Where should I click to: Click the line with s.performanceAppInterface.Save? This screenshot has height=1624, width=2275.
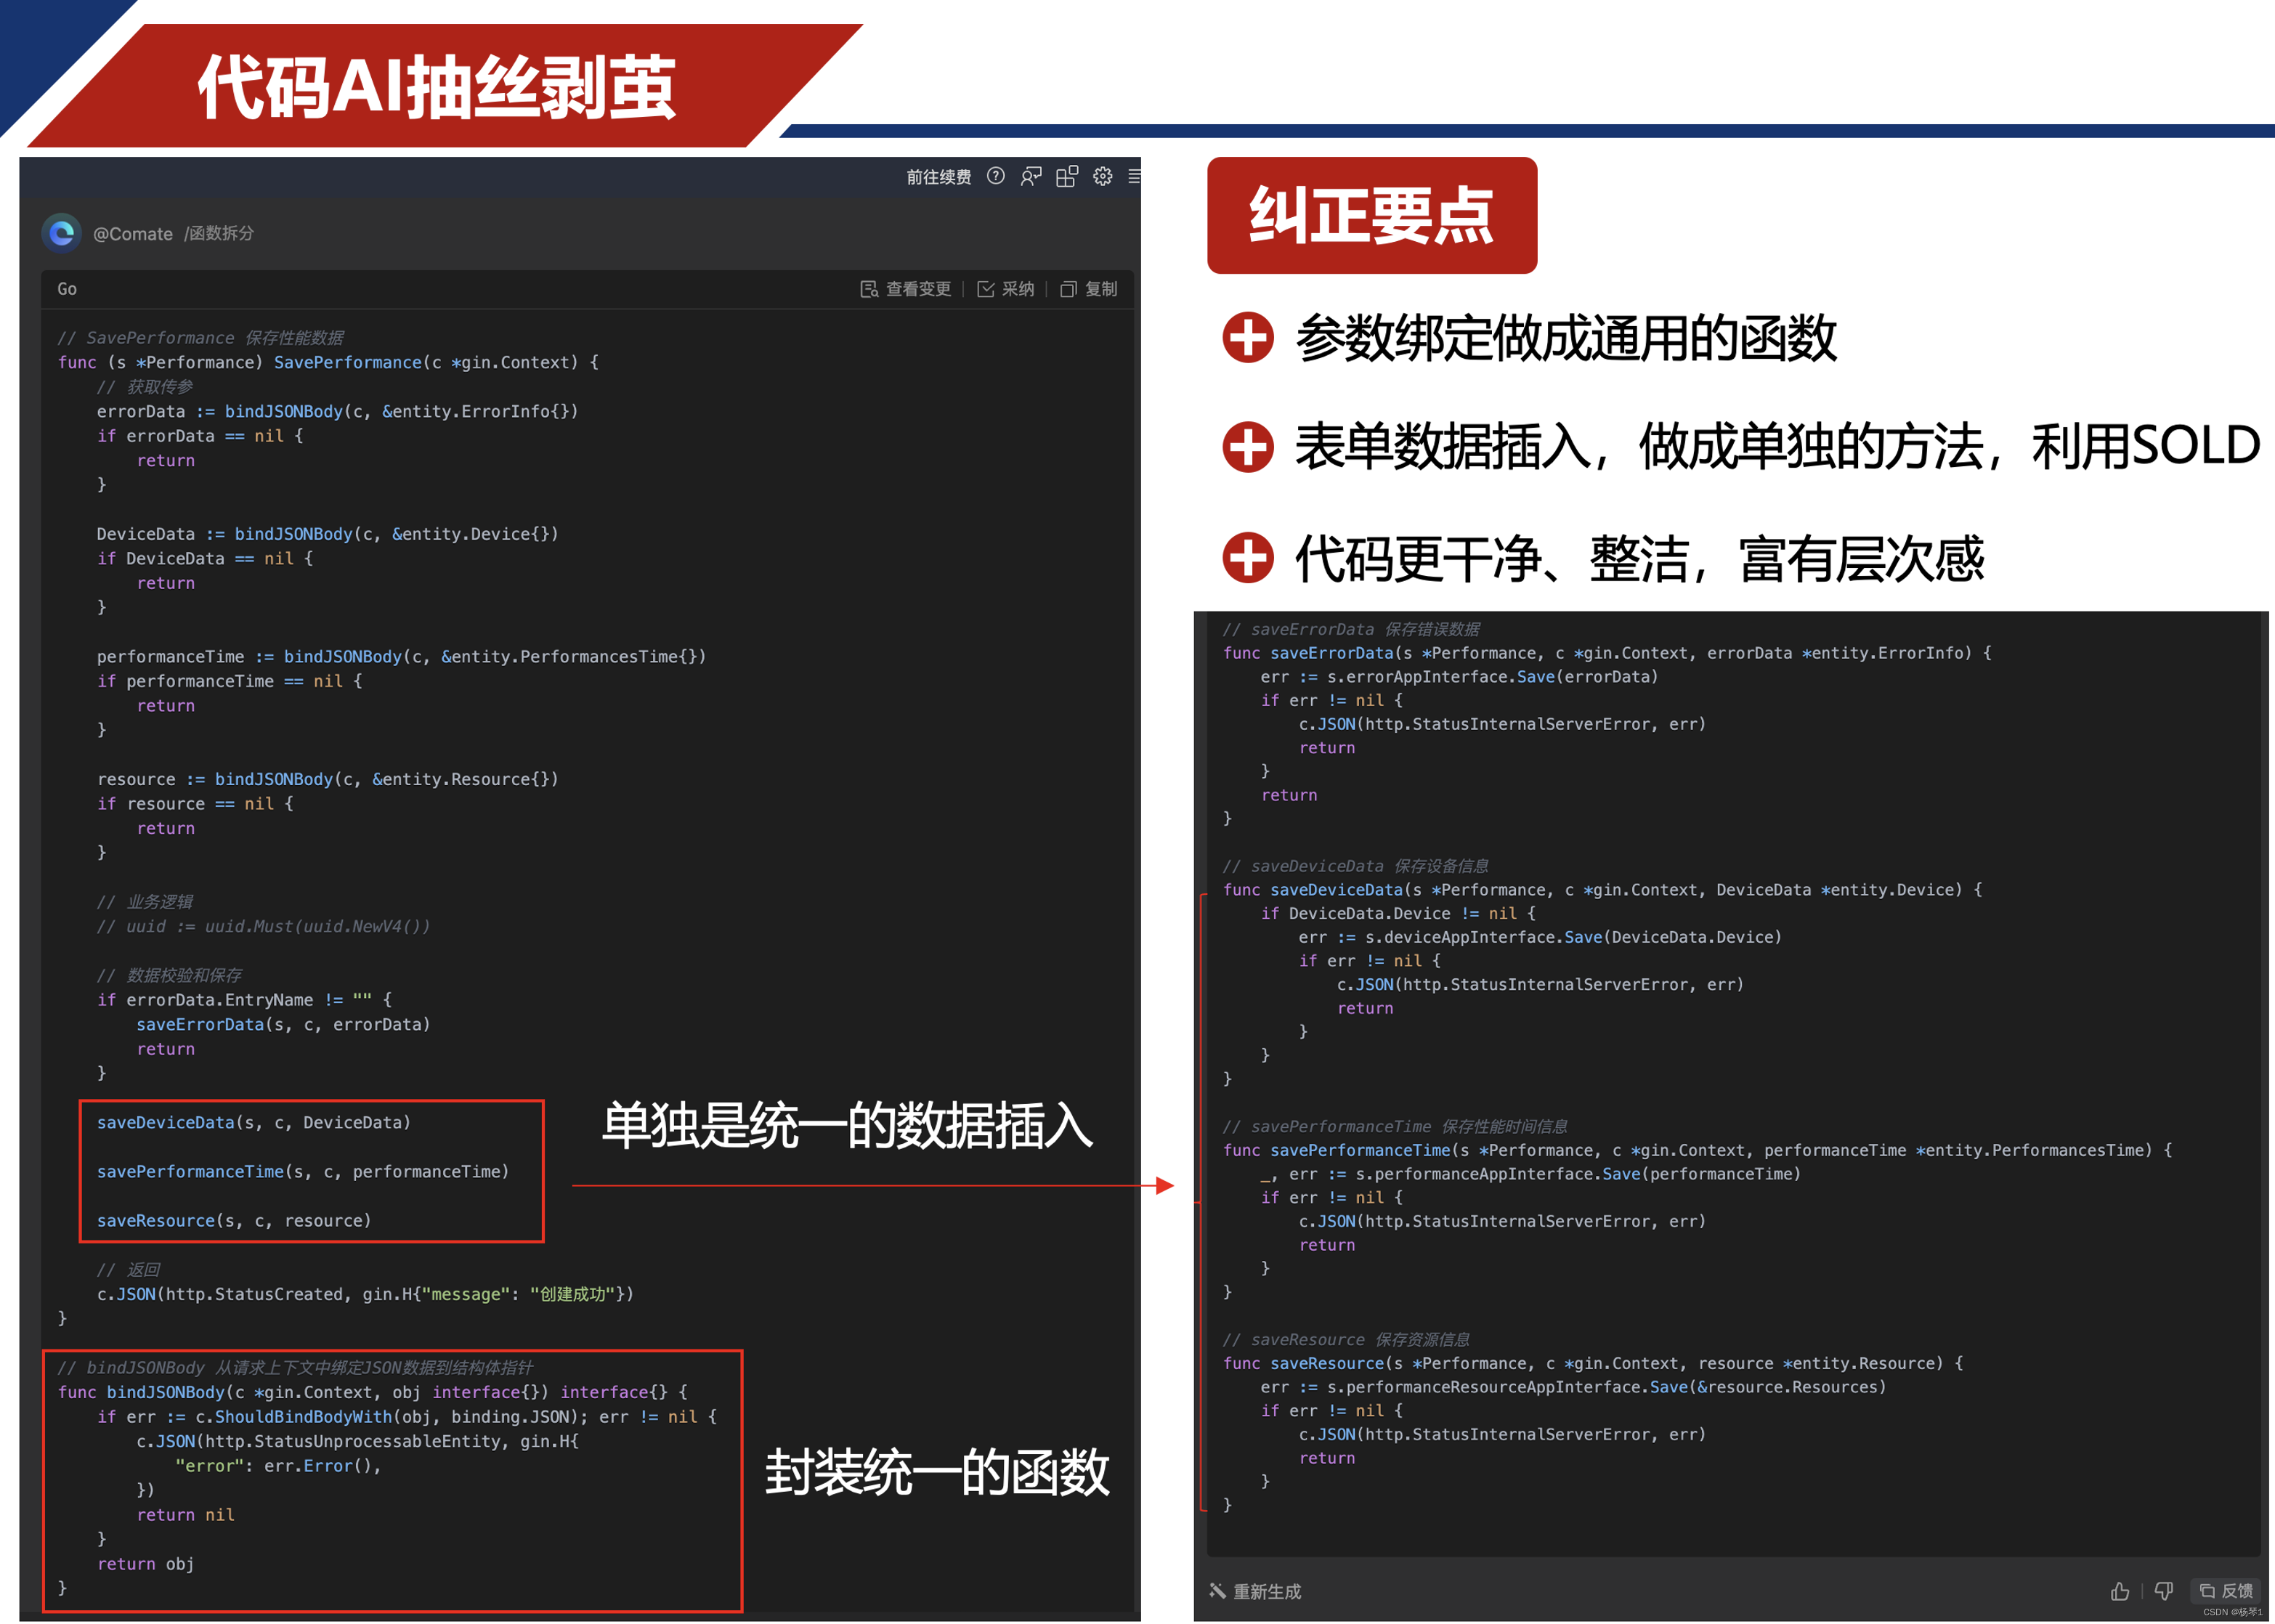[1530, 1174]
